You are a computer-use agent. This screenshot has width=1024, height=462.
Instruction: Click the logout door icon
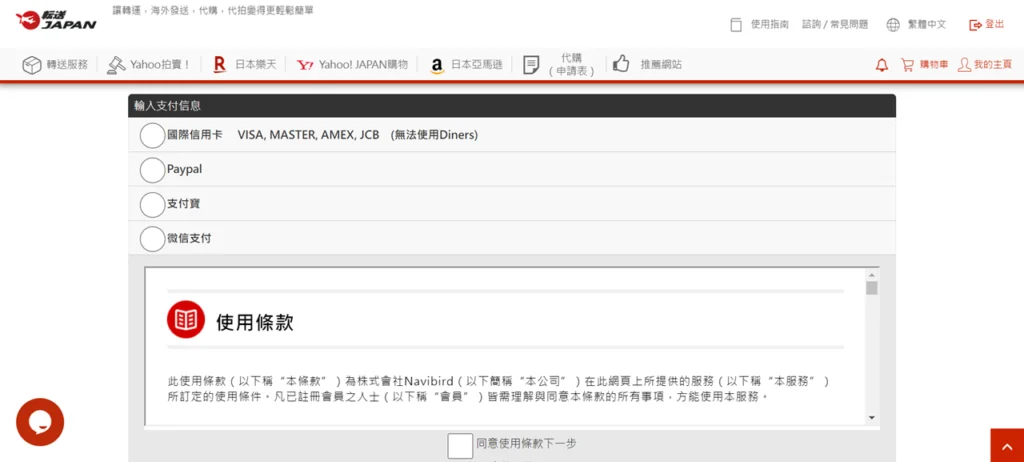click(x=975, y=25)
